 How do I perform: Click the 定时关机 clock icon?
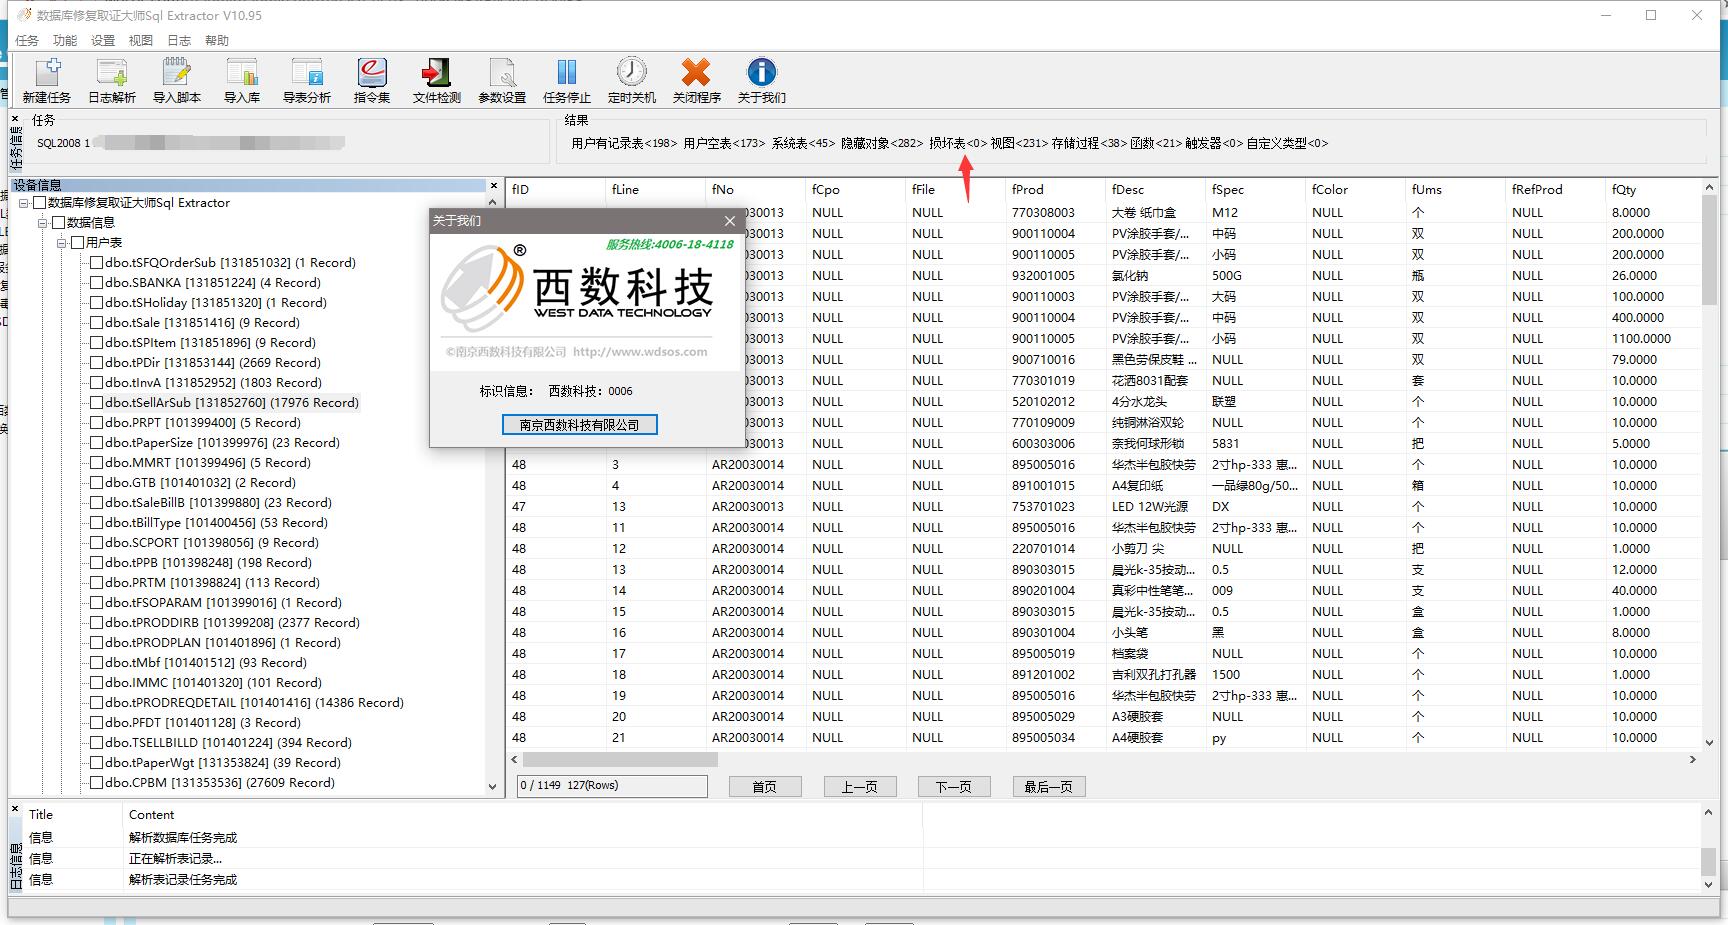(632, 80)
